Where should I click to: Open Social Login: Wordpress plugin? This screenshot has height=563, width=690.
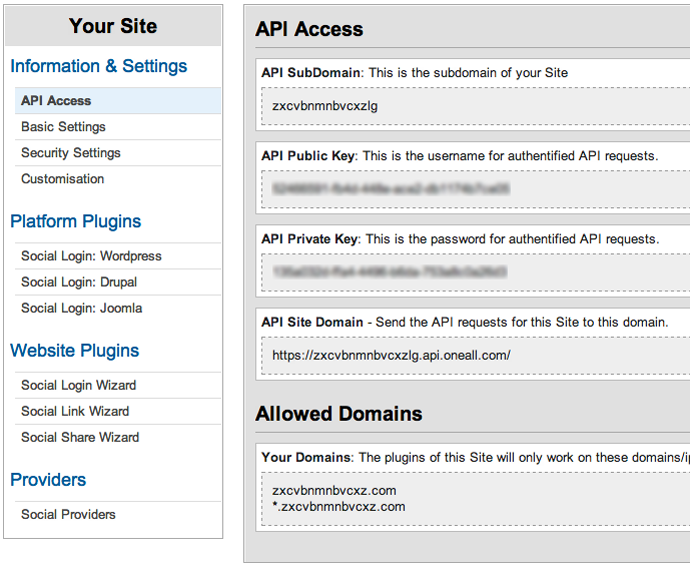pos(91,256)
